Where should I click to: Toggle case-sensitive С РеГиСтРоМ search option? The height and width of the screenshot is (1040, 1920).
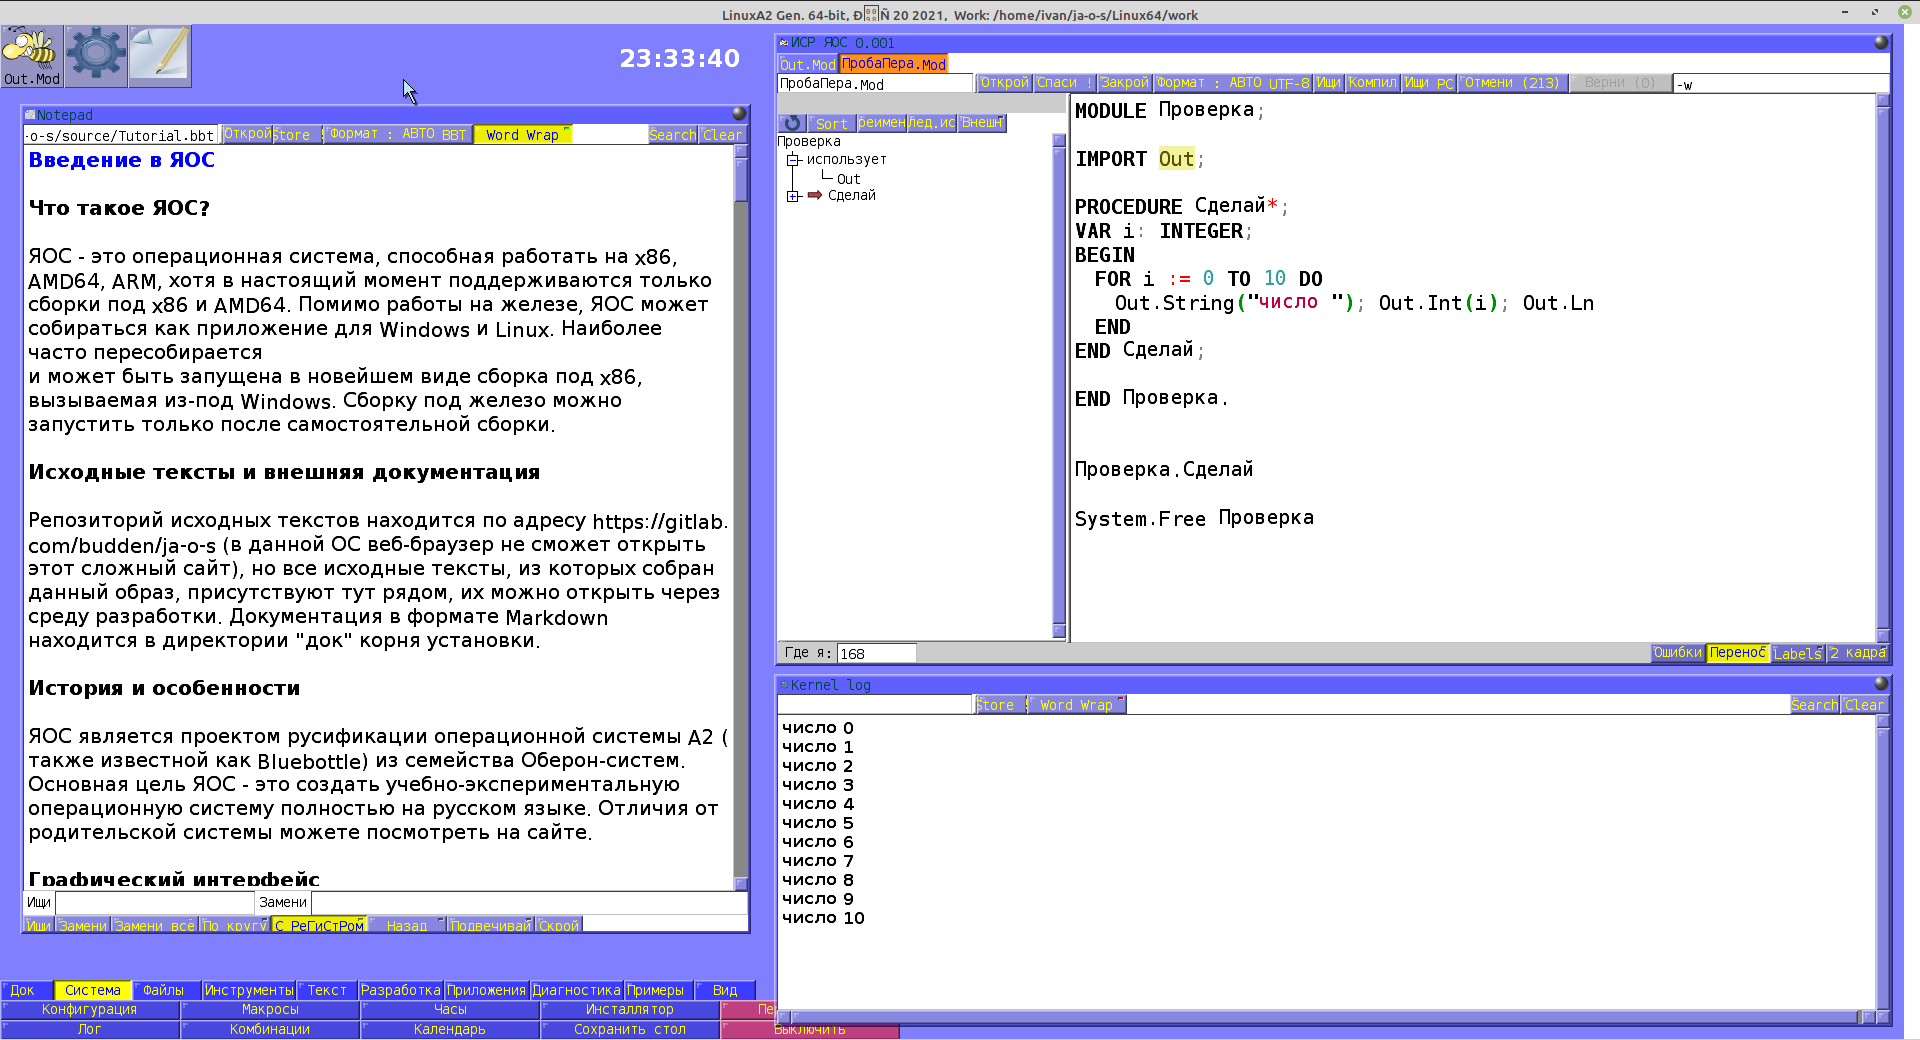319,925
